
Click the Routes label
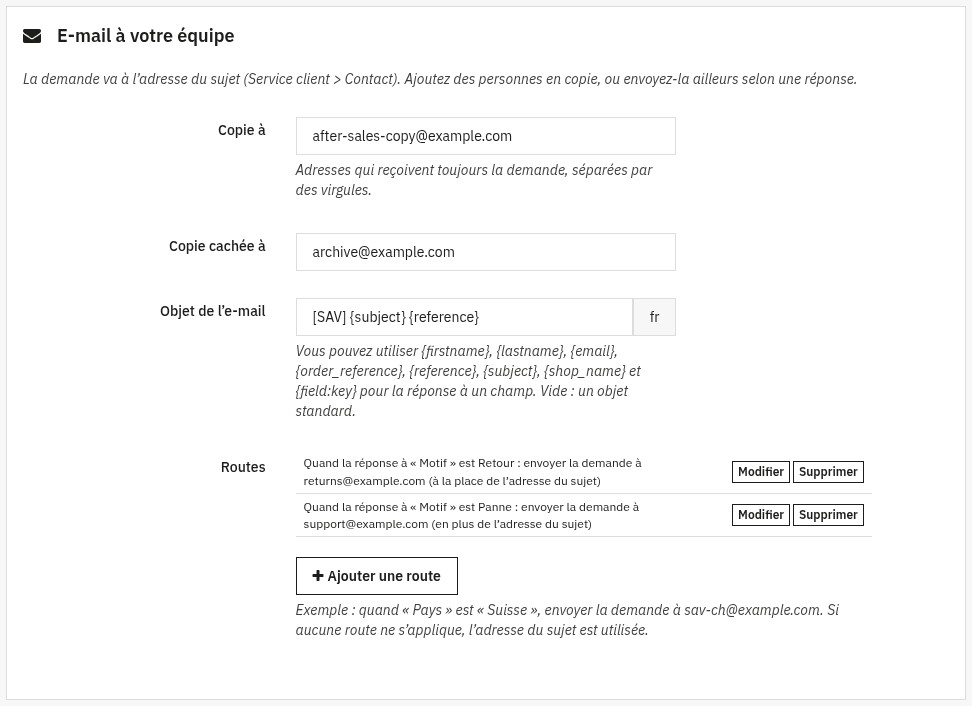click(x=243, y=467)
